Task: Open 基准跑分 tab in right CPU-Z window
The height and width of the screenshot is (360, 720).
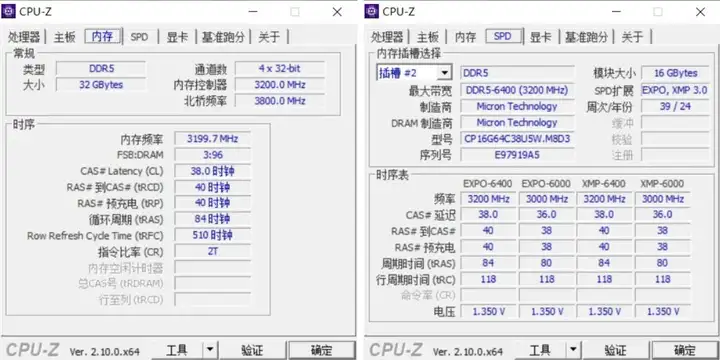Action: point(586,37)
